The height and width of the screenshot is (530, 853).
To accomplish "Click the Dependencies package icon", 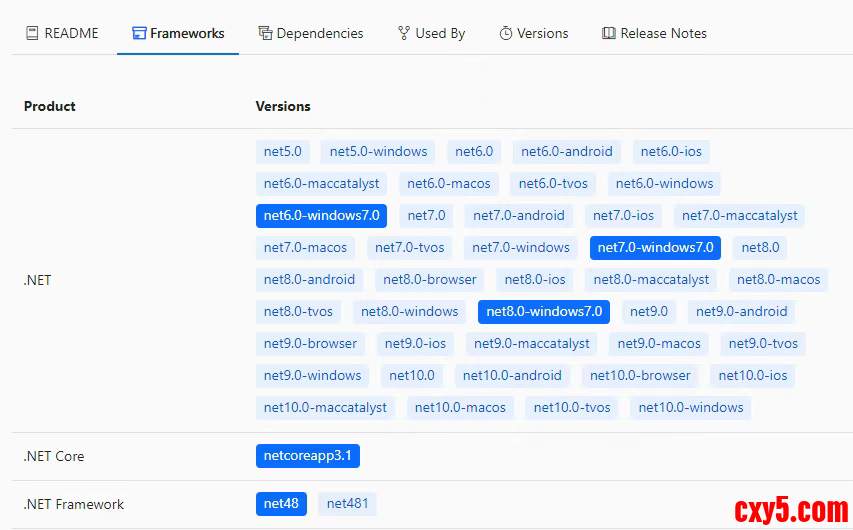I will pyautogui.click(x=265, y=33).
